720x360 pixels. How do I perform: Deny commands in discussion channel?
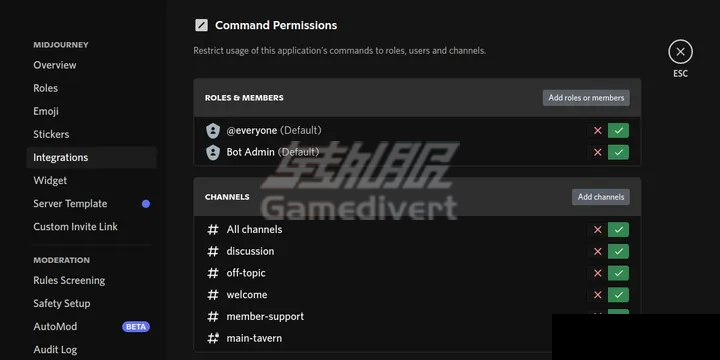[597, 251]
